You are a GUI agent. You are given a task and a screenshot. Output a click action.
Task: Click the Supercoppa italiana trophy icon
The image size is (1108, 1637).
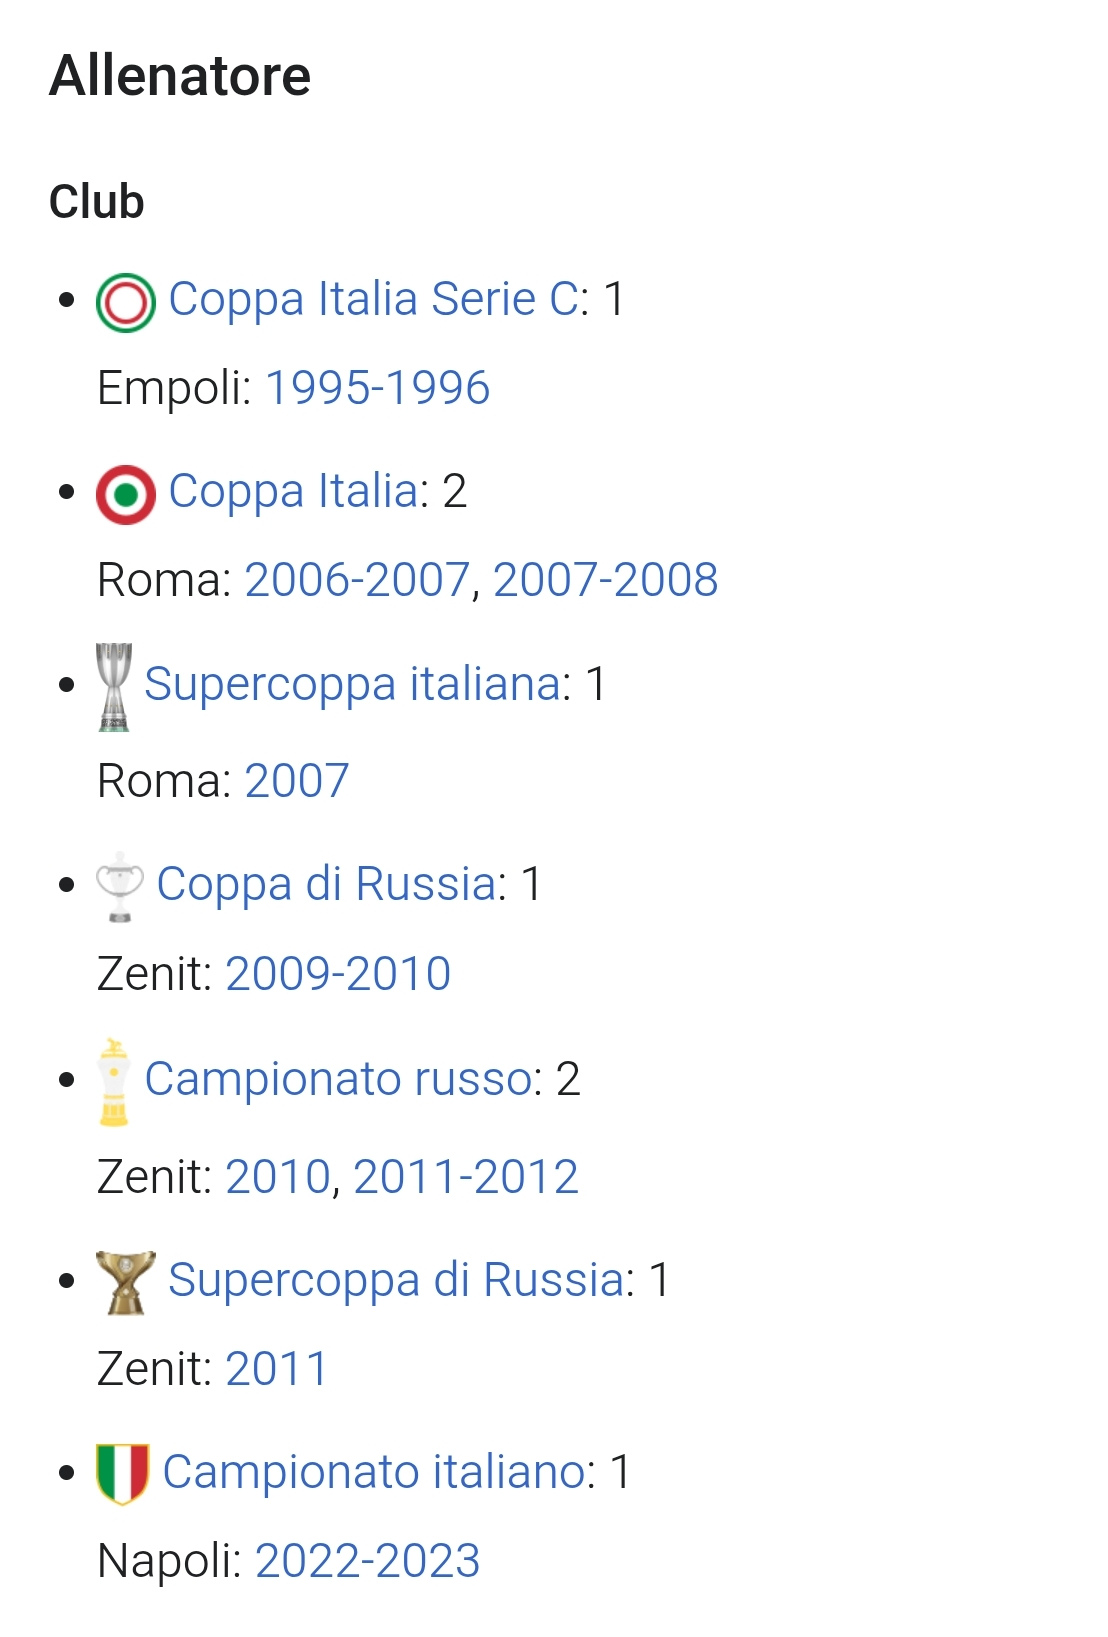114,687
